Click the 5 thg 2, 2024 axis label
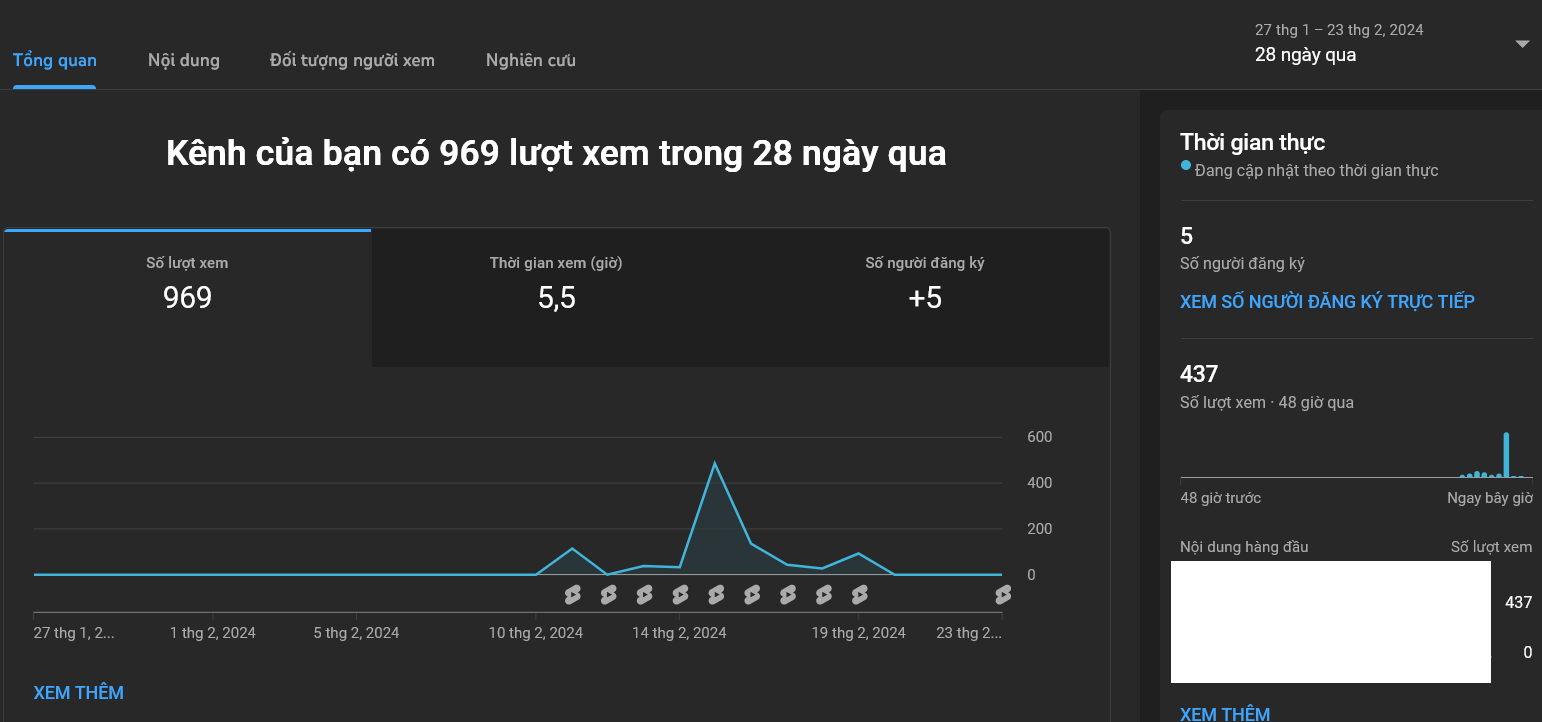Viewport: 1542px width, 722px height. click(x=356, y=633)
